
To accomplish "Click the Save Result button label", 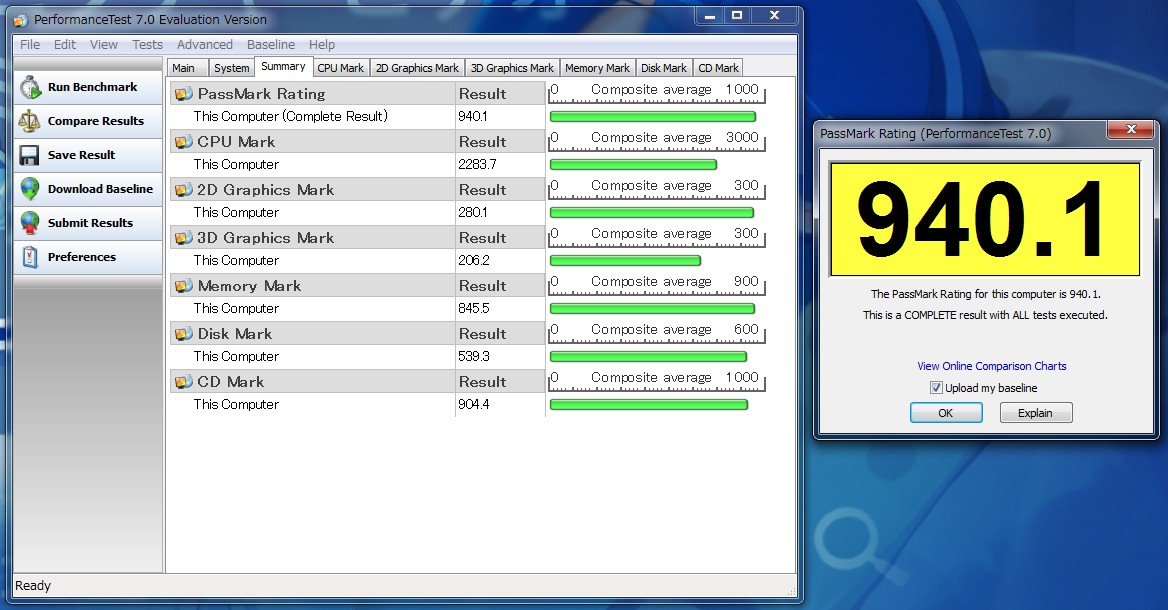I will pos(81,155).
